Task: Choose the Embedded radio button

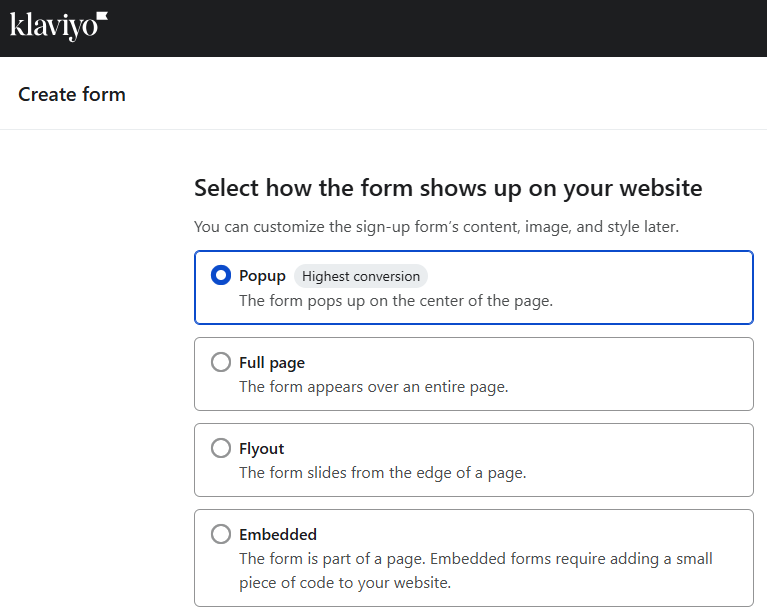Action: 221,534
